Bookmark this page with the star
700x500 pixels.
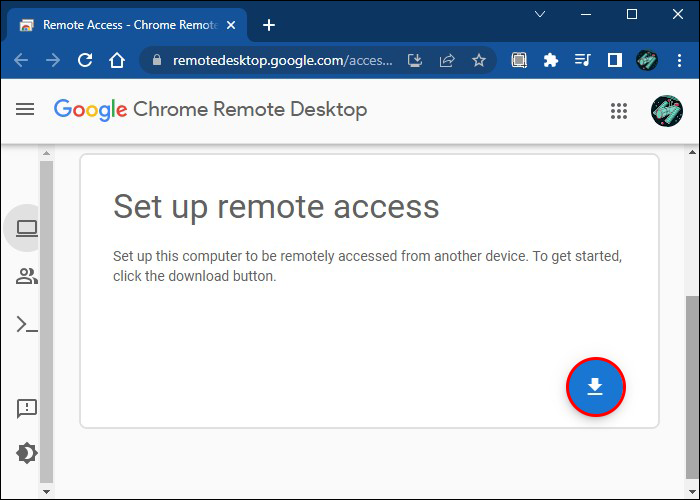pos(479,60)
